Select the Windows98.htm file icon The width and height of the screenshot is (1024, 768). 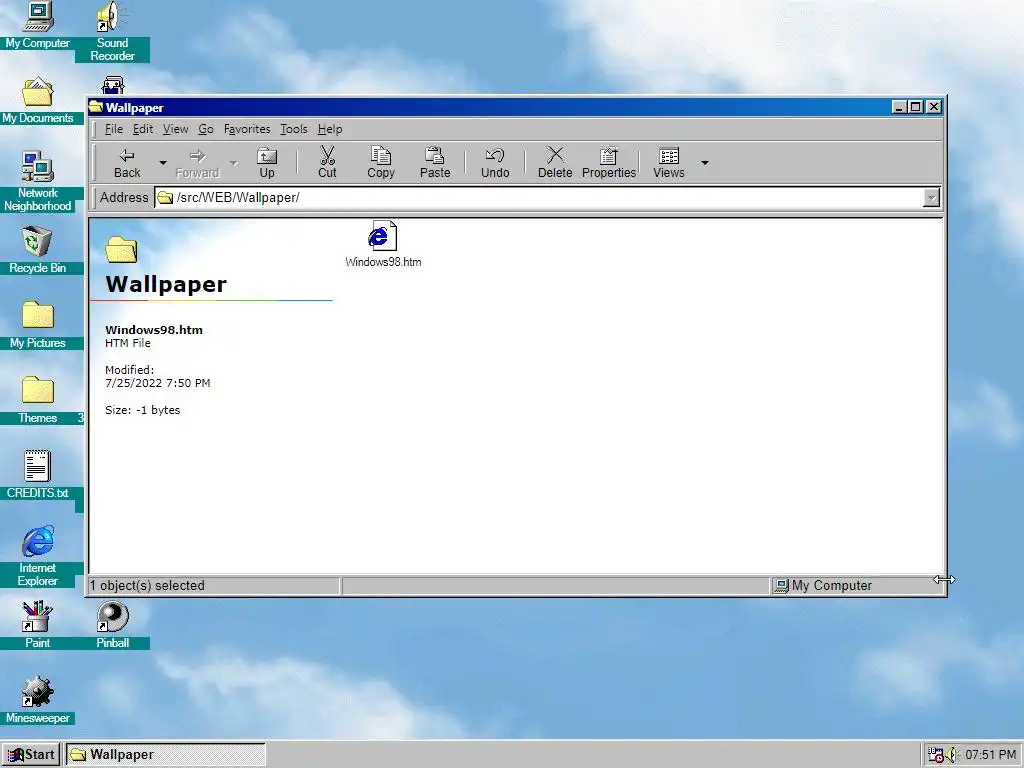click(383, 244)
